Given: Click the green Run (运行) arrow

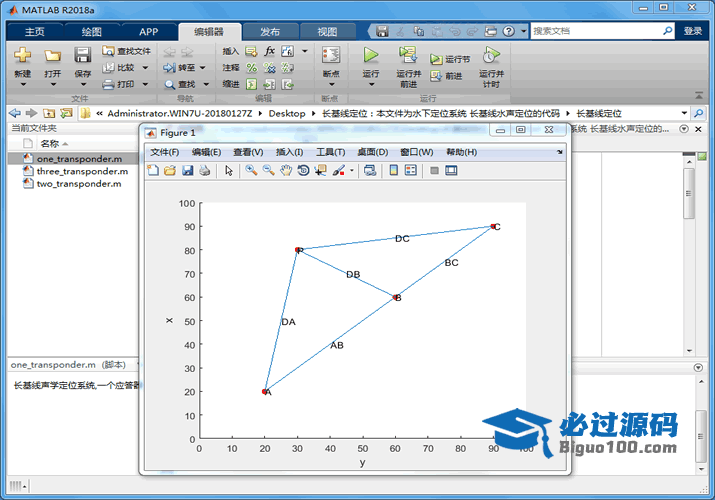Looking at the screenshot, I should coord(371,55).
